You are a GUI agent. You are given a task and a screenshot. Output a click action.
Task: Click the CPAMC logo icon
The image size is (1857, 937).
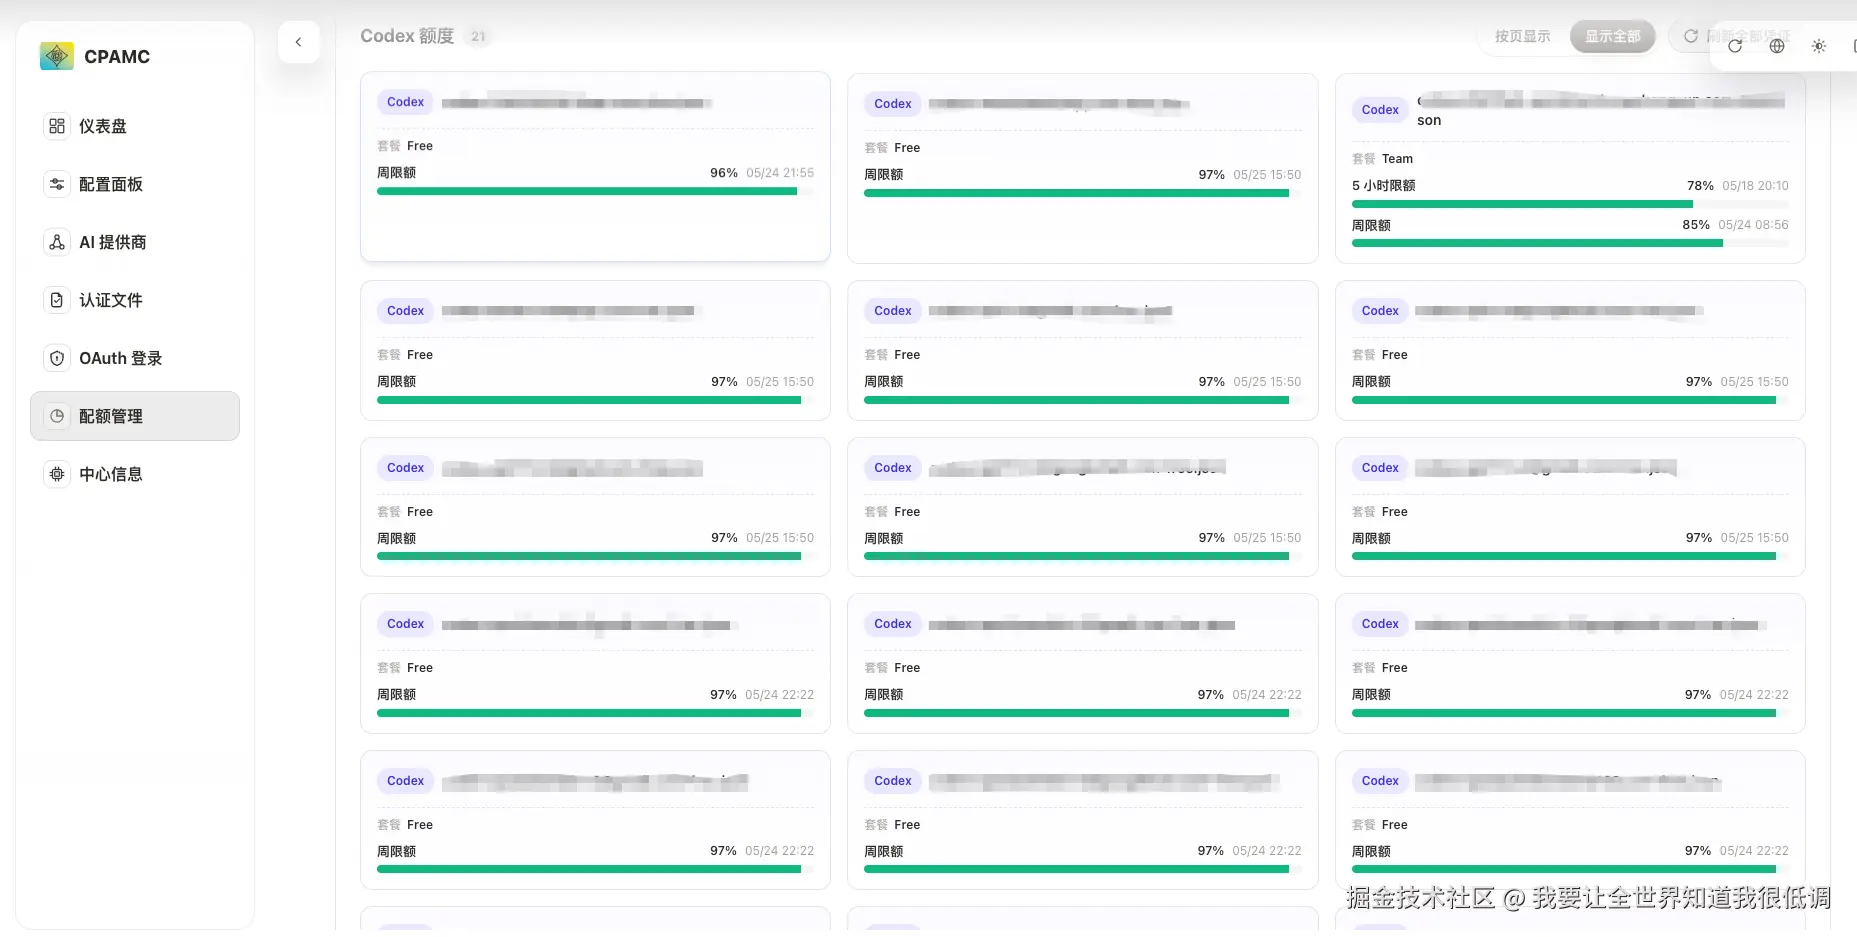(x=57, y=56)
